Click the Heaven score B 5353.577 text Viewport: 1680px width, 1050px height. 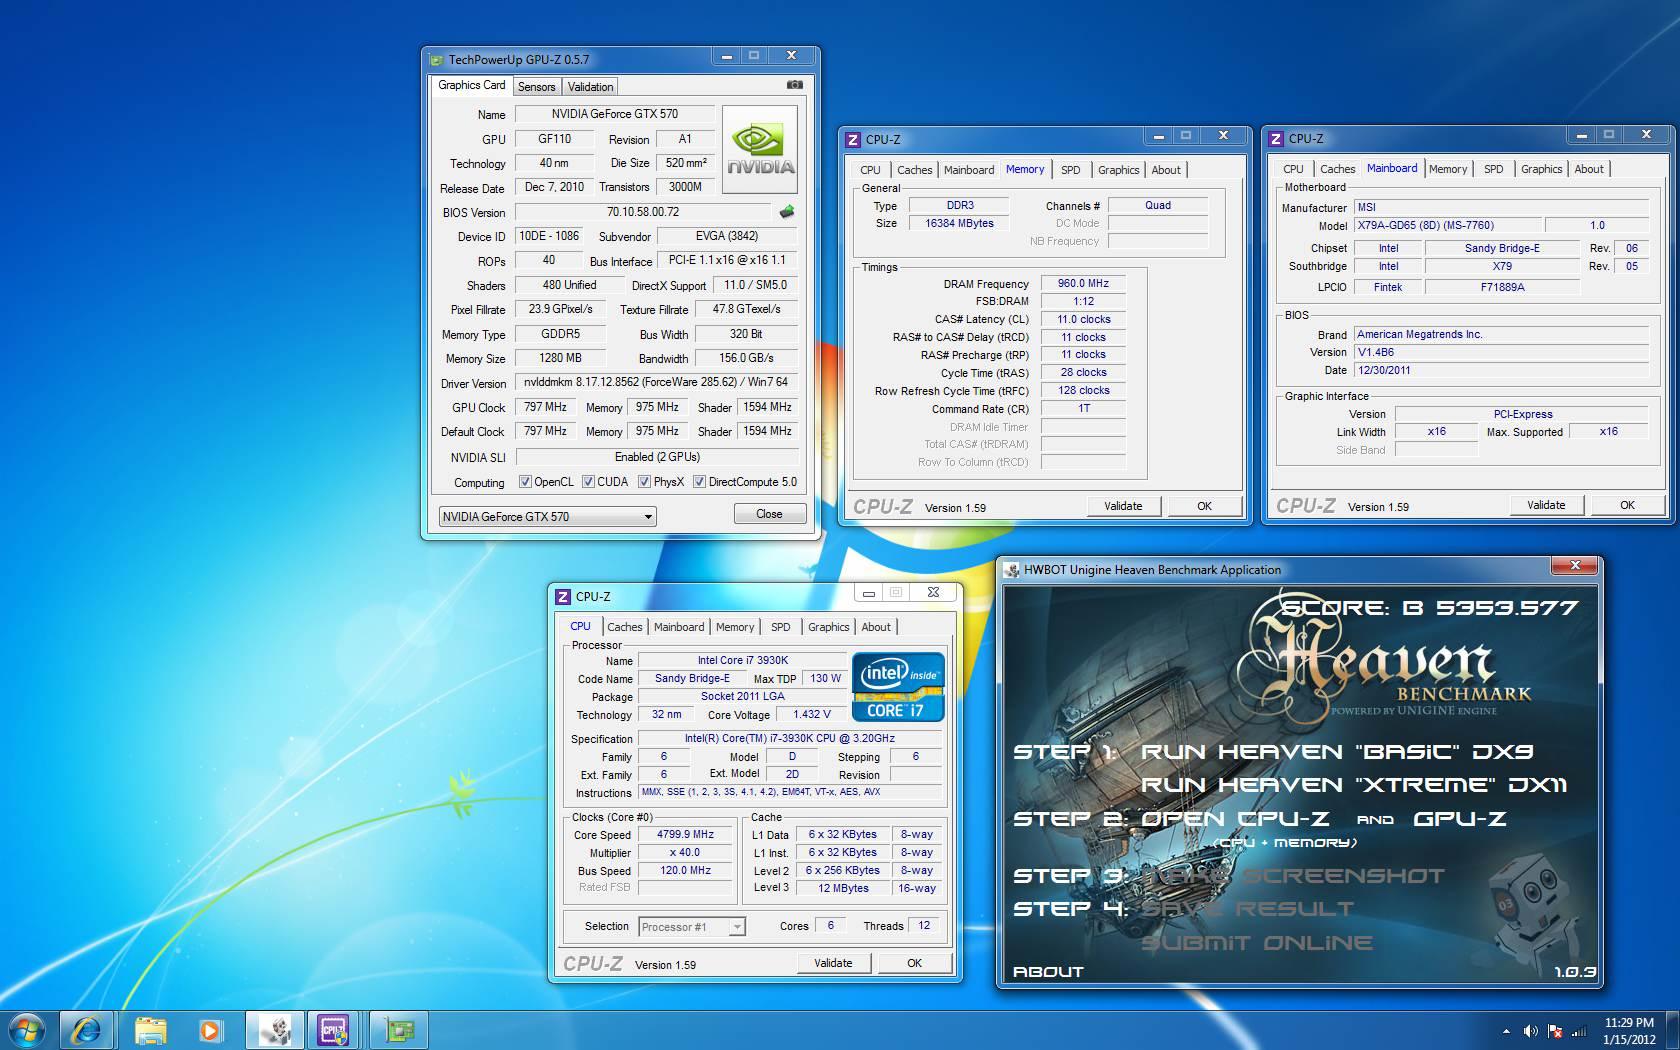pyautogui.click(x=1430, y=607)
